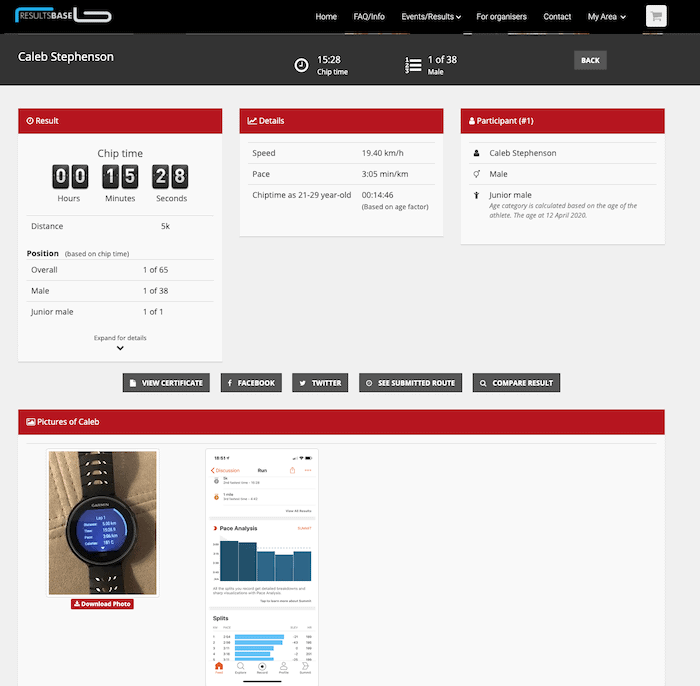Expand the result details chevron
Image resolution: width=700 pixels, height=686 pixels.
click(120, 348)
